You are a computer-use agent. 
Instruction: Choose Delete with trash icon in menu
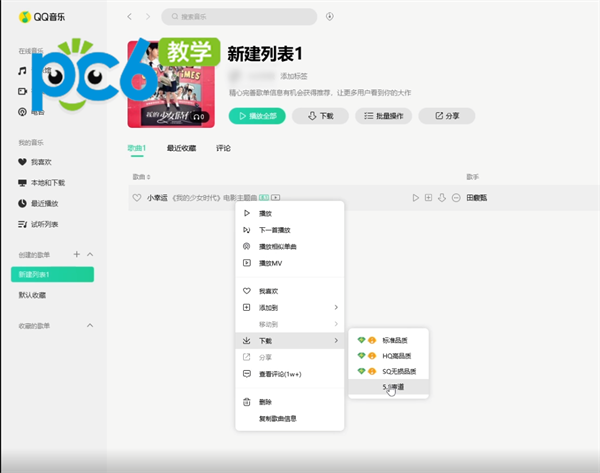tap(290, 402)
